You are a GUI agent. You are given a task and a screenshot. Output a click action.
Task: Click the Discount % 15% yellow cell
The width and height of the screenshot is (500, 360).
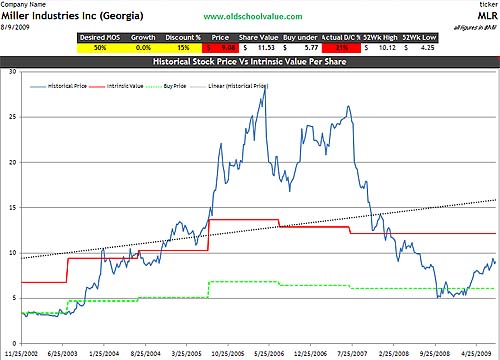(x=183, y=48)
